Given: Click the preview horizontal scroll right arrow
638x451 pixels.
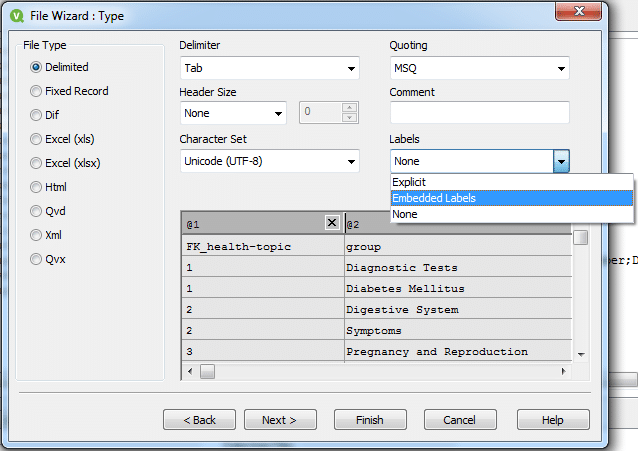Looking at the screenshot, I should tap(564, 371).
